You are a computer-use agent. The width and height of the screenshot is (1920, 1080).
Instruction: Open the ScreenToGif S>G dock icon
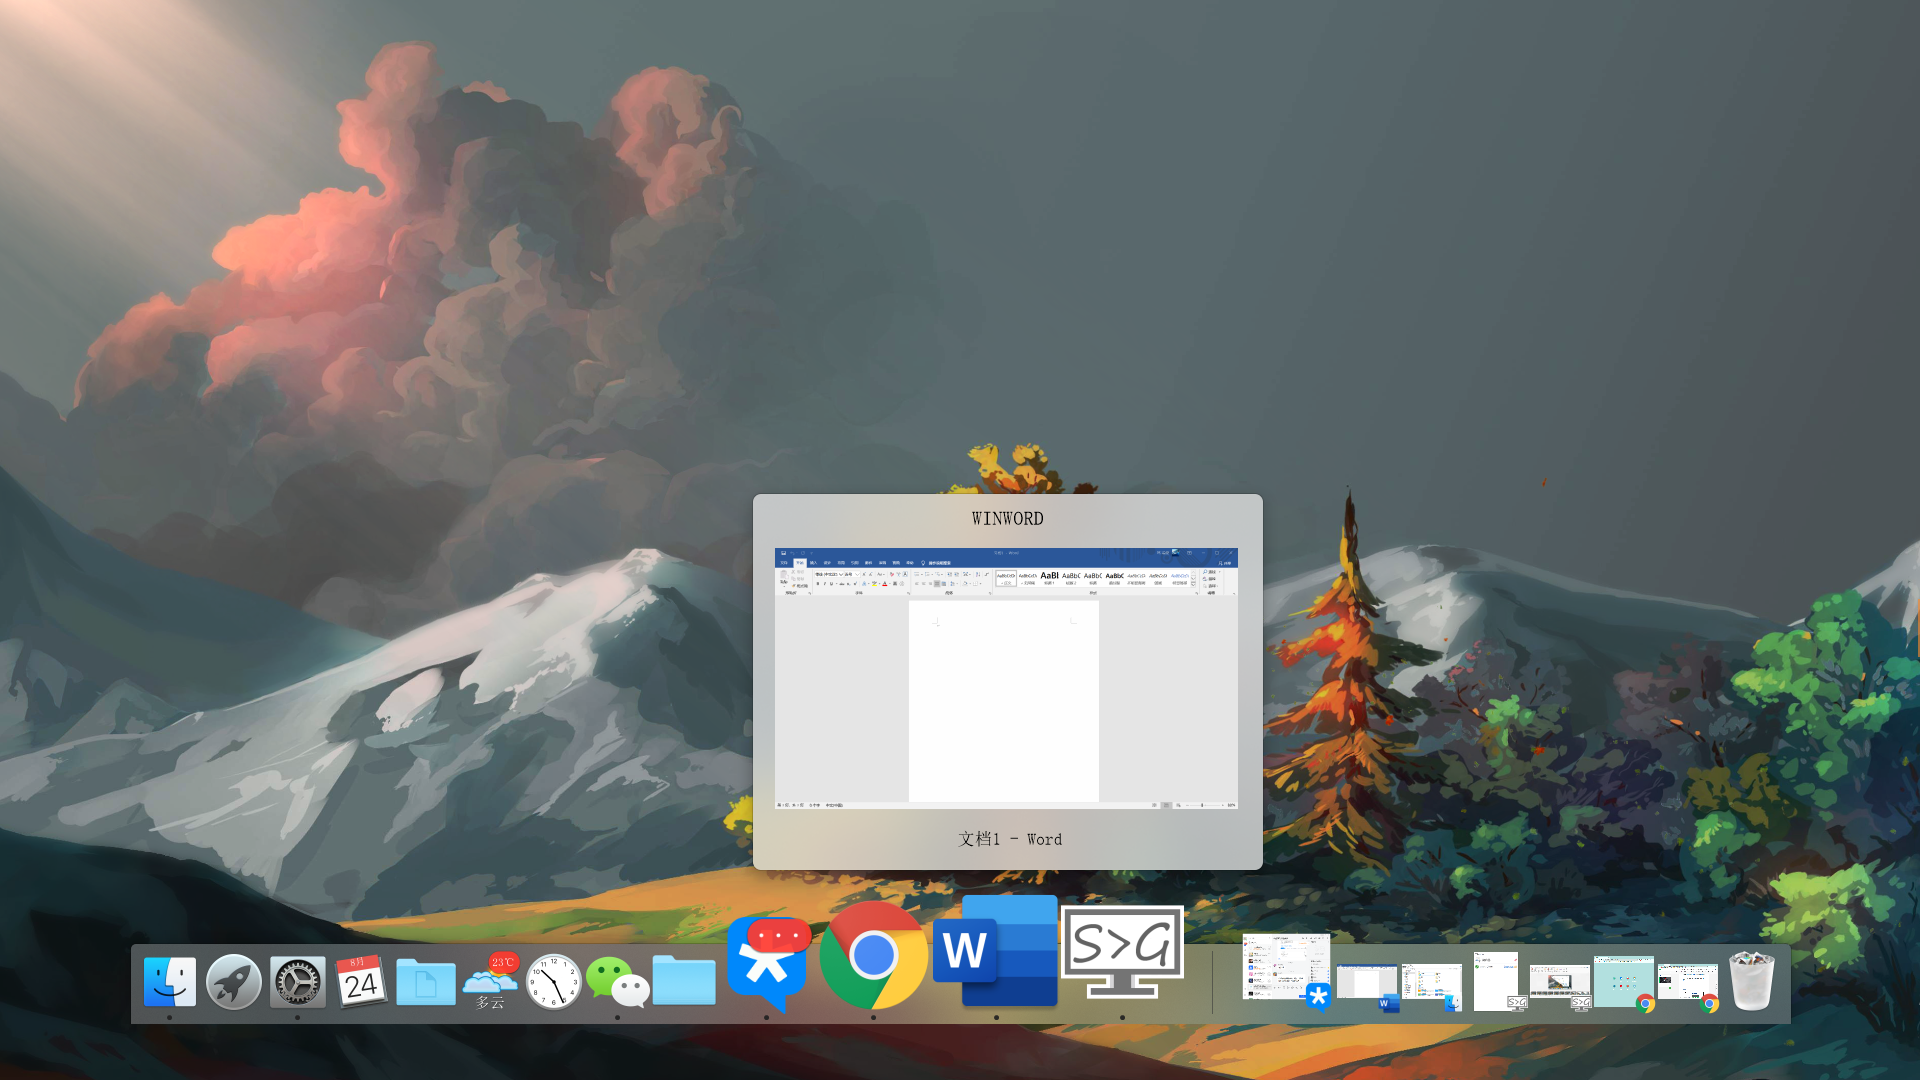pyautogui.click(x=1122, y=952)
